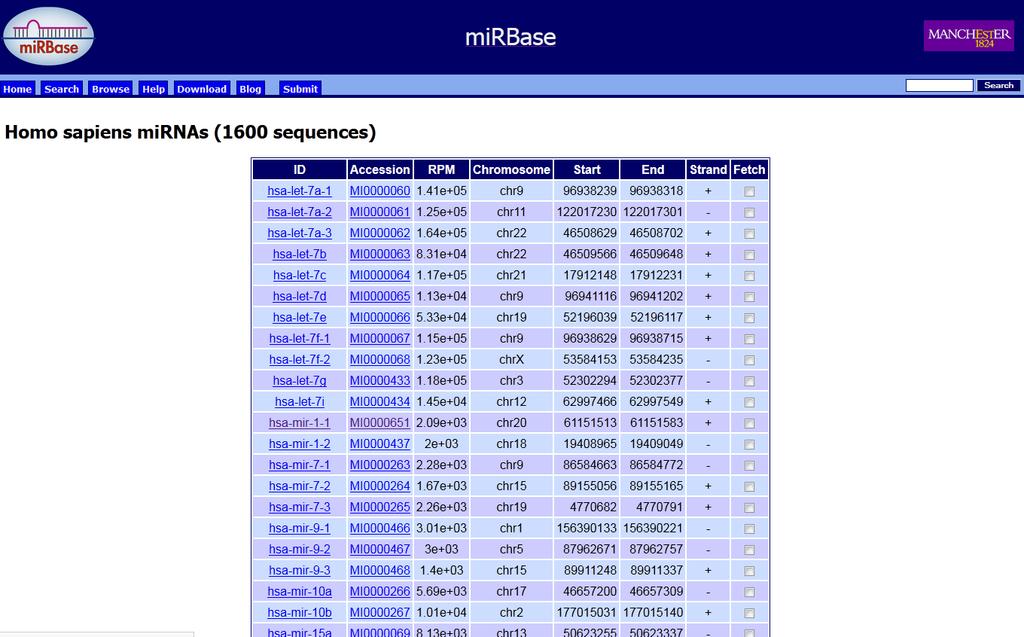The width and height of the screenshot is (1024, 637).
Task: Open the hsa-let-7a-3 ID link
Action: [x=299, y=233]
